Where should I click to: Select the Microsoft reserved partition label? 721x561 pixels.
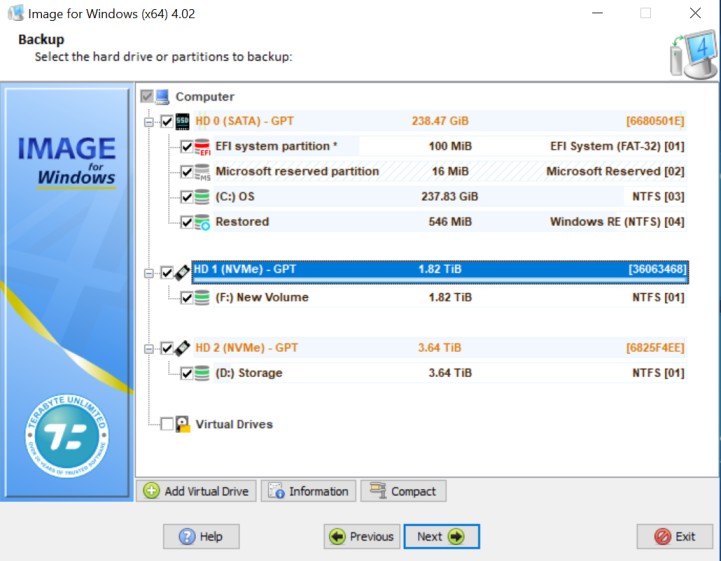[x=298, y=172]
